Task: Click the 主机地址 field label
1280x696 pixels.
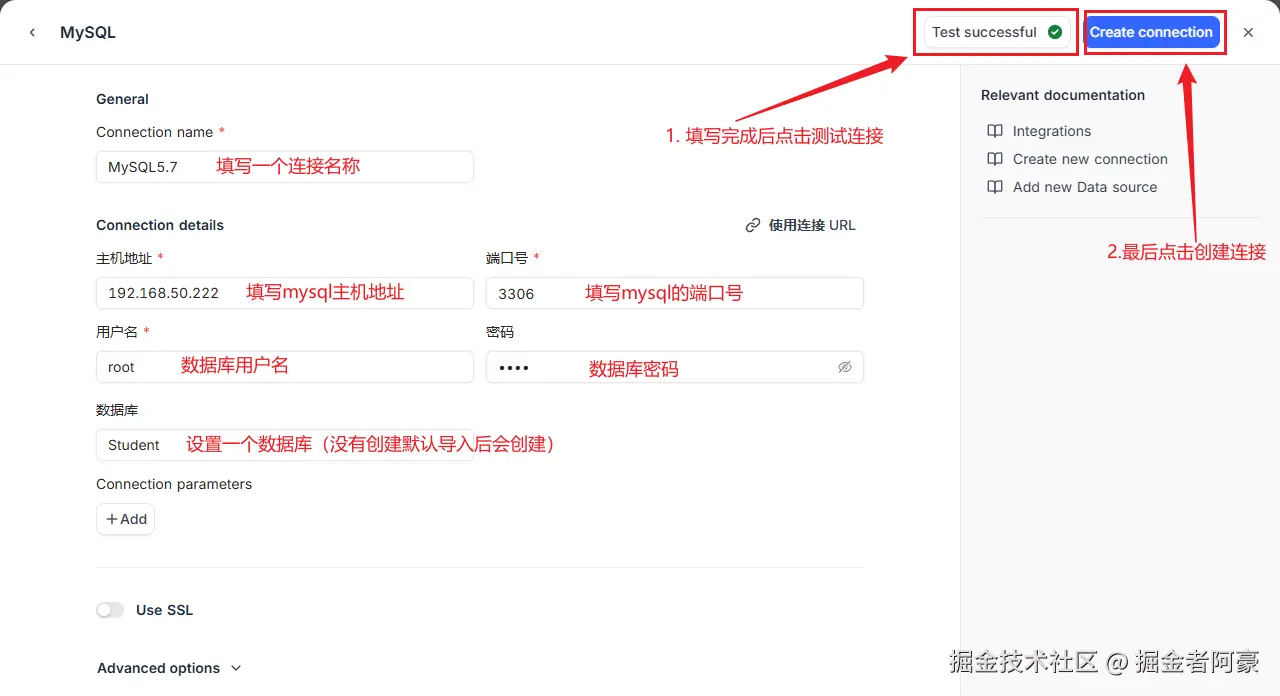Action: 124,258
